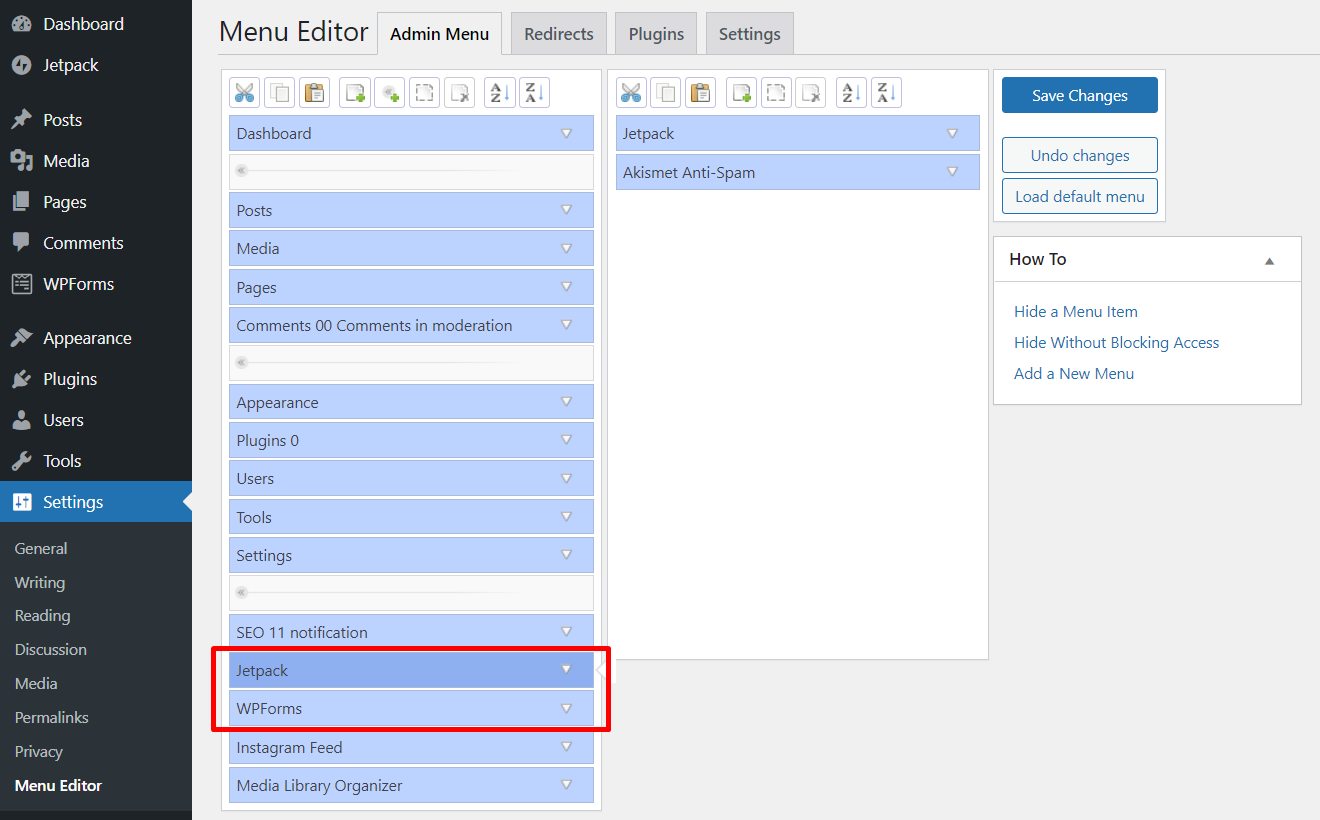This screenshot has width=1320, height=820.
Task: Open the Plugins tab in Menu Editor
Action: tap(656, 34)
